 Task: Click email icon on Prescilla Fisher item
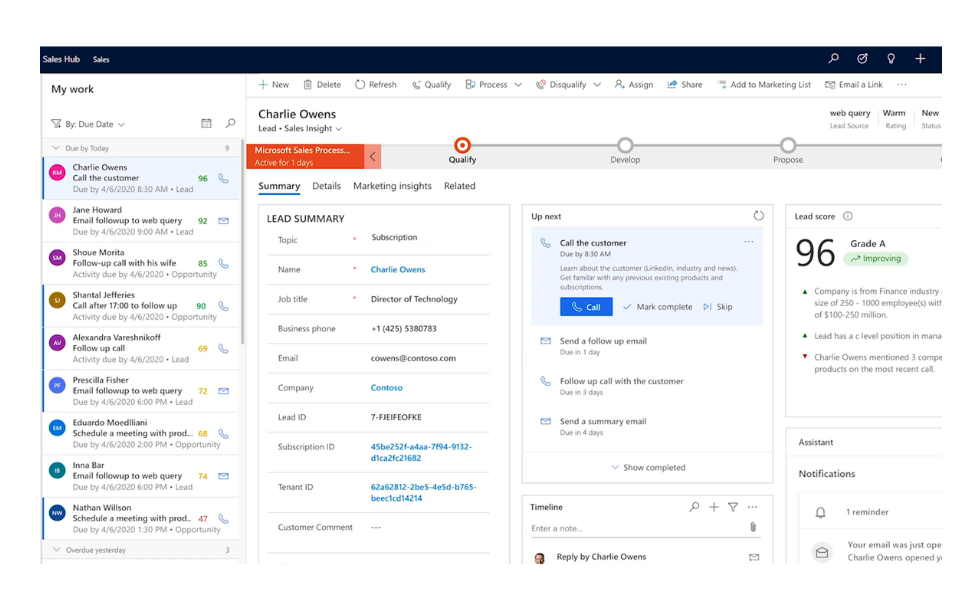[223, 391]
